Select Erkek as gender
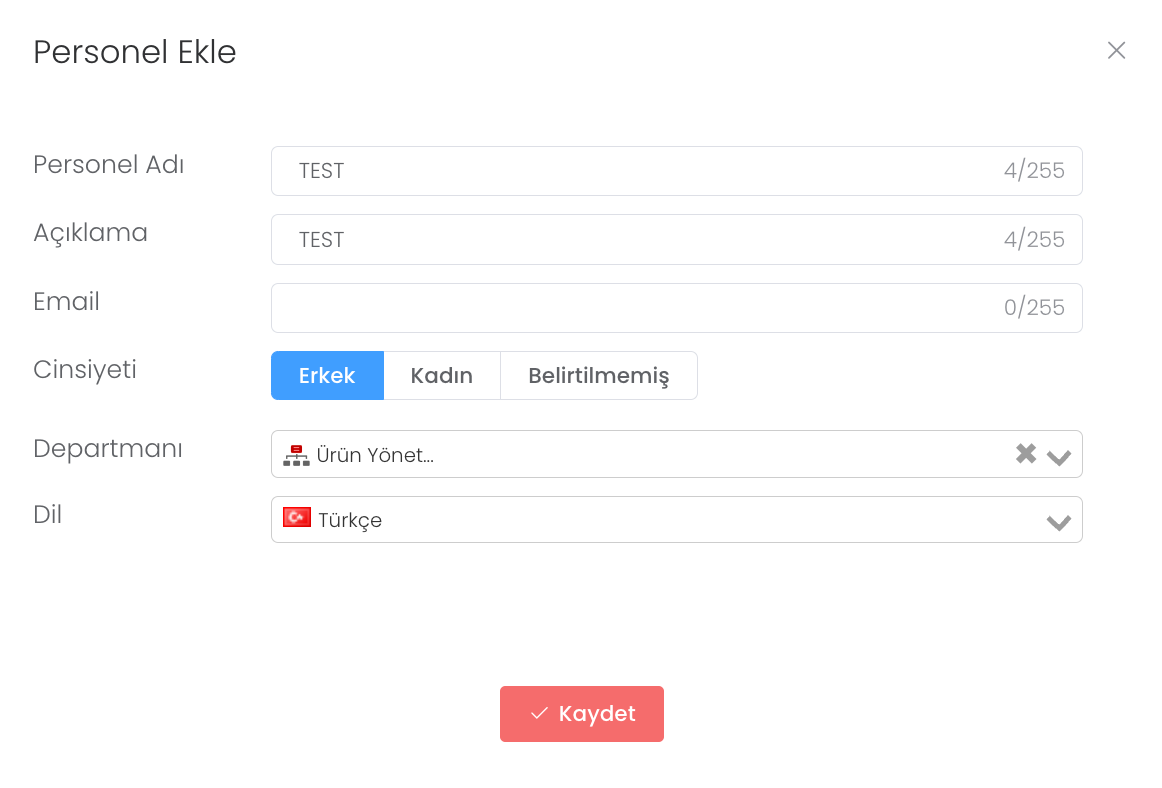 327,376
